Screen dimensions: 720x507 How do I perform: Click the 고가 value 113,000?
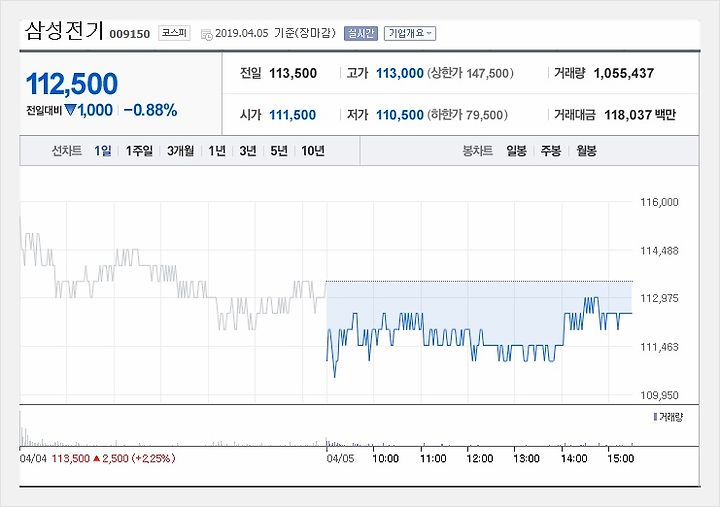coord(399,73)
